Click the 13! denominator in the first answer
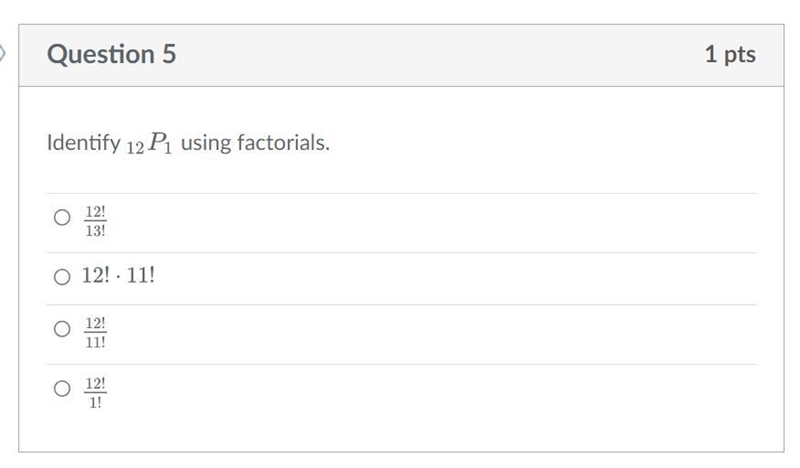 tap(95, 231)
